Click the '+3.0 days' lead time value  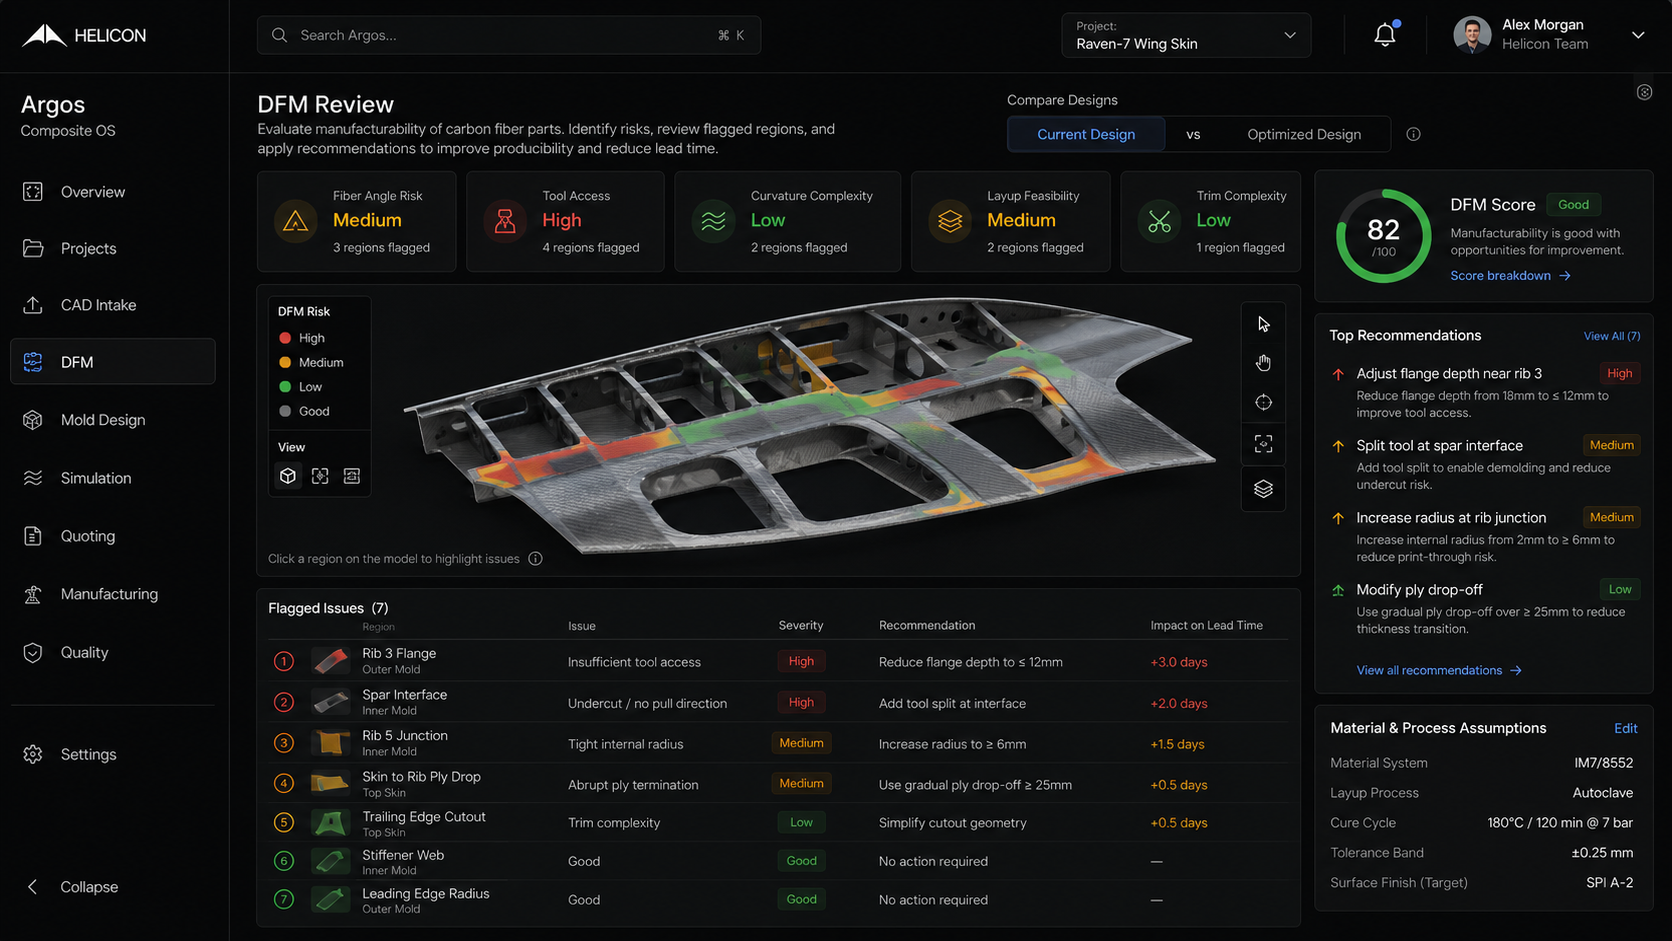click(1179, 662)
